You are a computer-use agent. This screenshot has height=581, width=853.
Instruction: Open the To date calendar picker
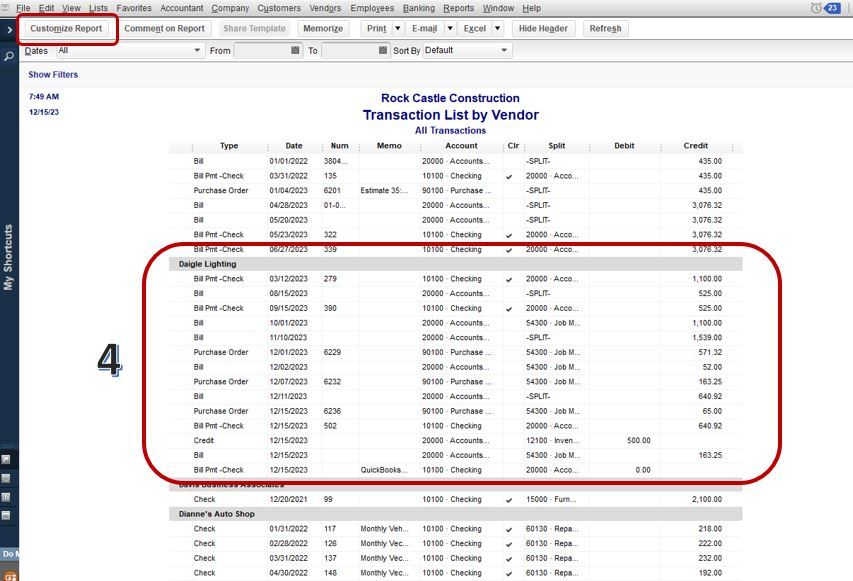(x=383, y=50)
